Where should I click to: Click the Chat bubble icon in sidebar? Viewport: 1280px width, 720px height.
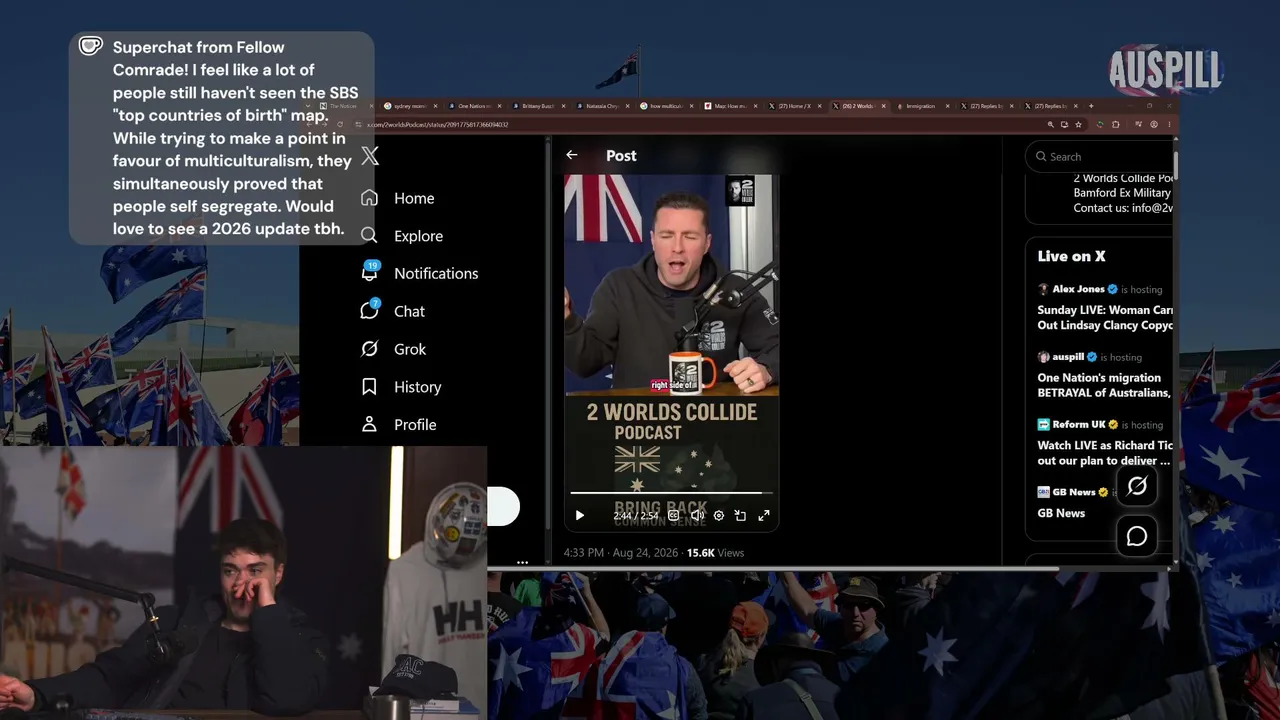[x=369, y=311]
